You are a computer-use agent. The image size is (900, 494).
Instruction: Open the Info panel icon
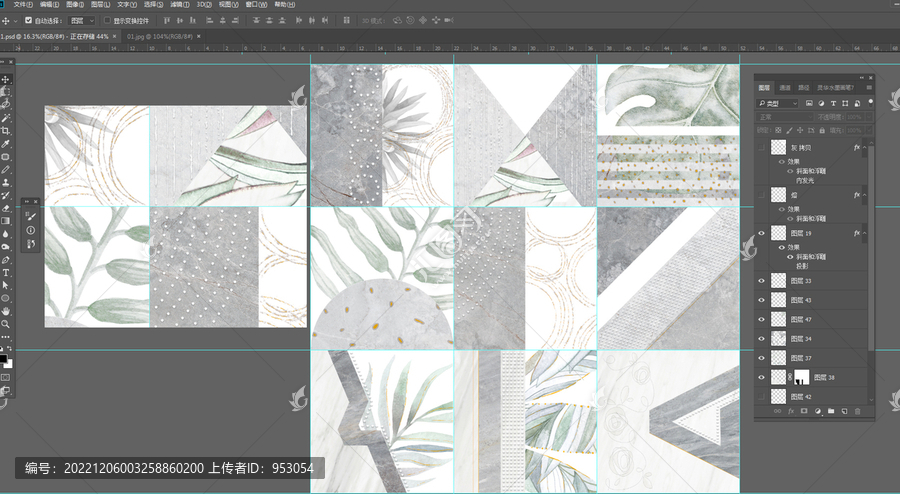pos(30,230)
